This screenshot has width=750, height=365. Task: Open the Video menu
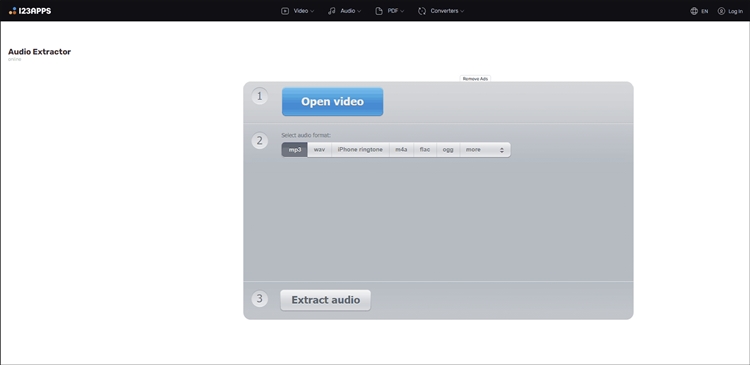coord(298,11)
